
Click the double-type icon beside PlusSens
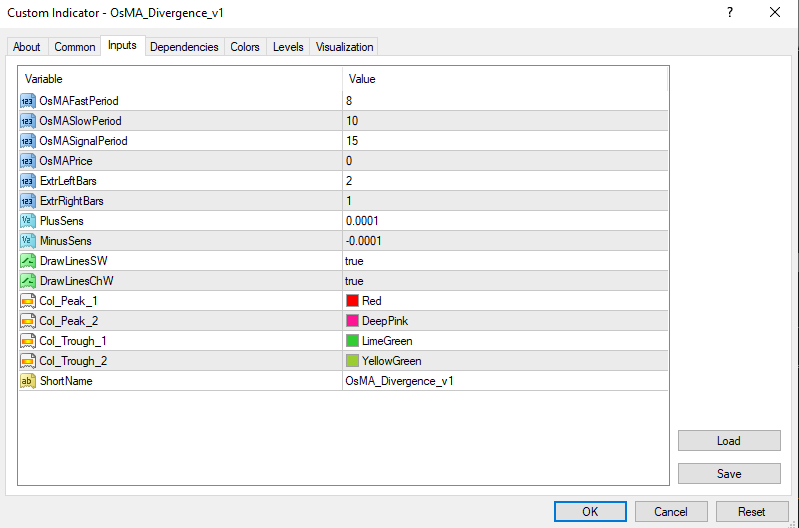[x=28, y=221]
